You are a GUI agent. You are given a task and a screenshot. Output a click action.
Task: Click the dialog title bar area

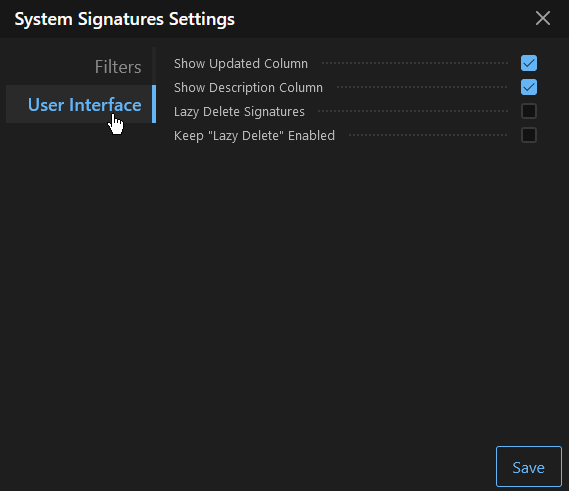pos(381,19)
